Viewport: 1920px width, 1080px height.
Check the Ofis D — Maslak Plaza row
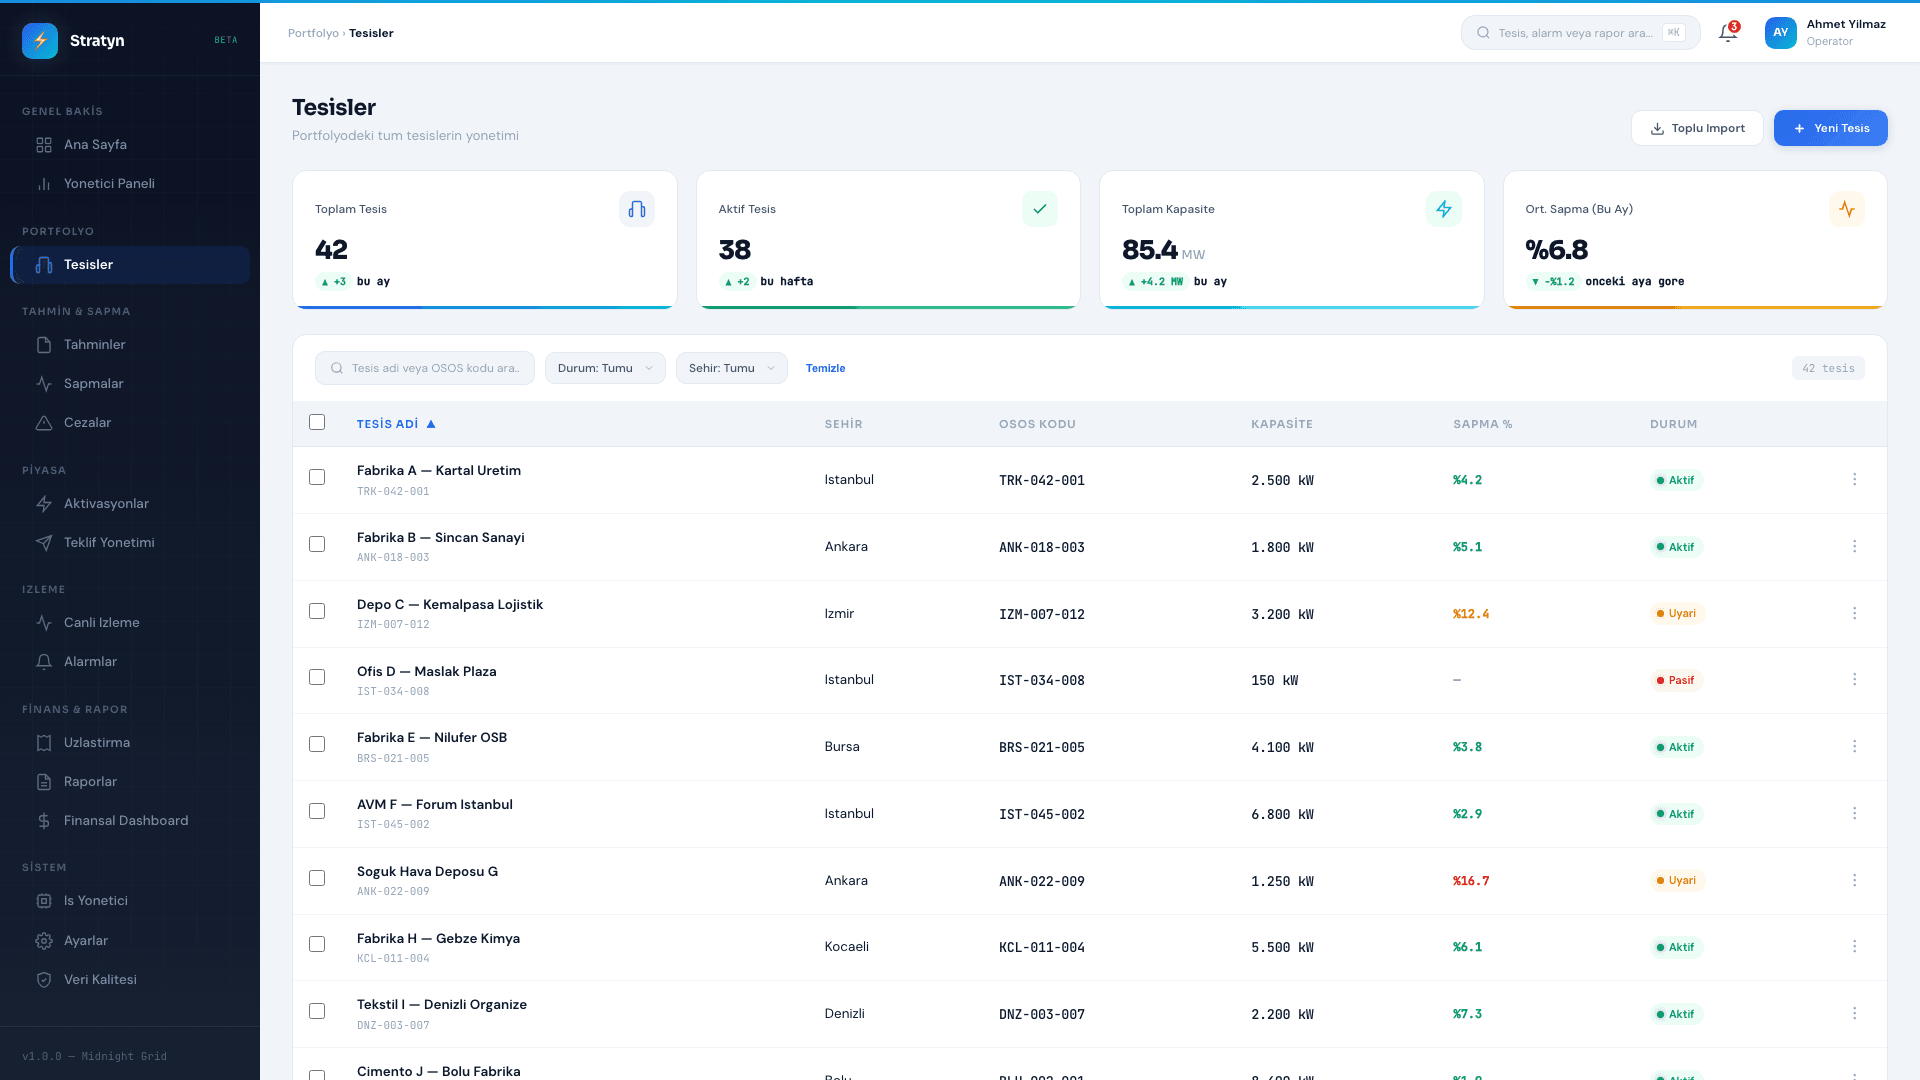[317, 677]
